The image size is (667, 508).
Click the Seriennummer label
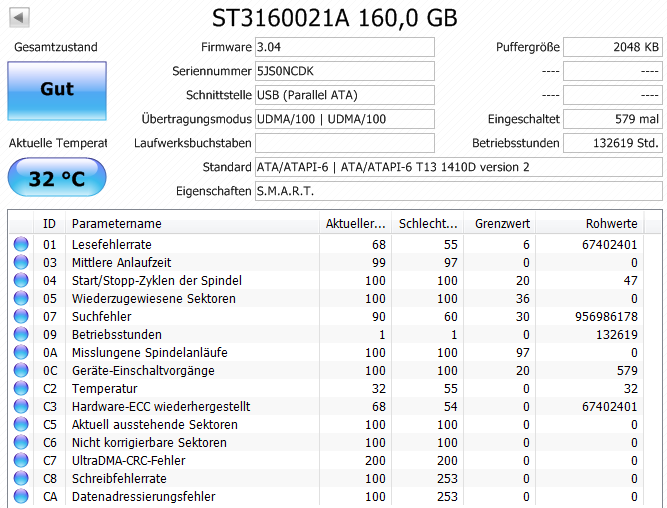tap(211, 71)
